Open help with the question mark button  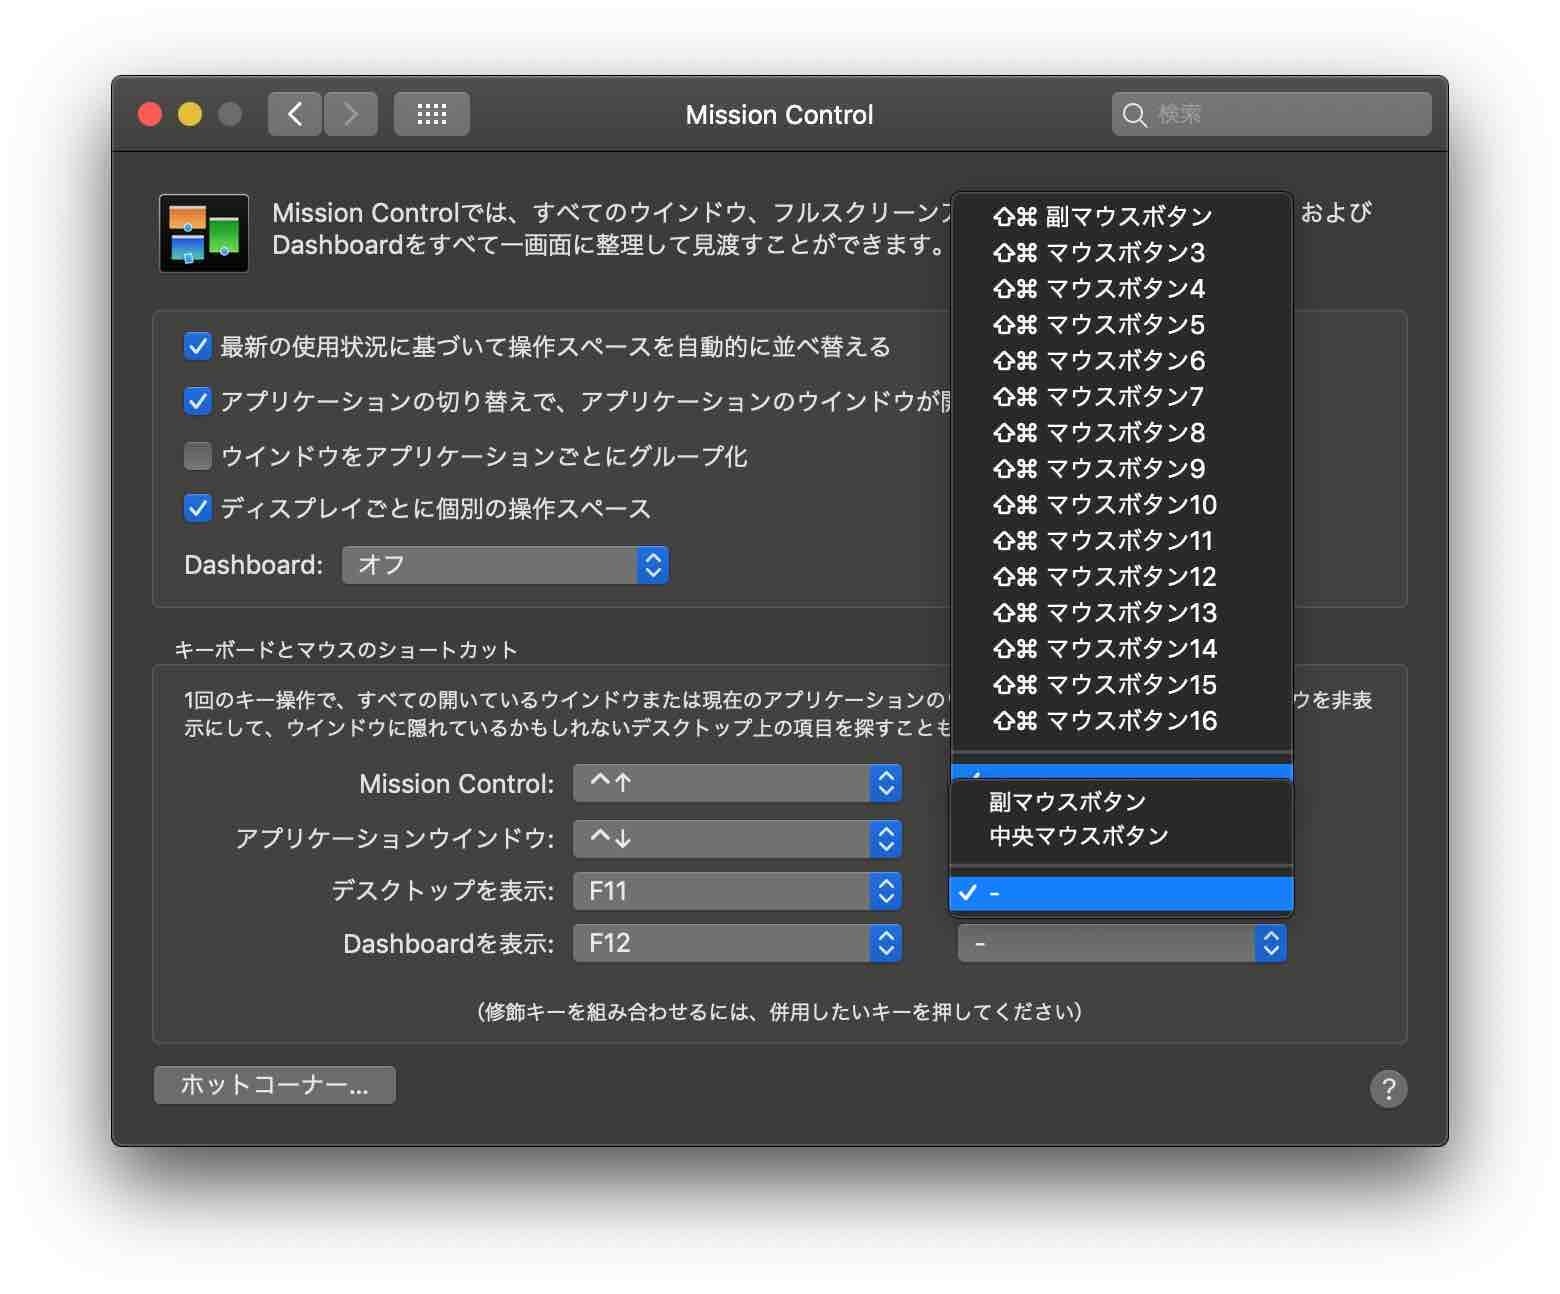click(1388, 1088)
